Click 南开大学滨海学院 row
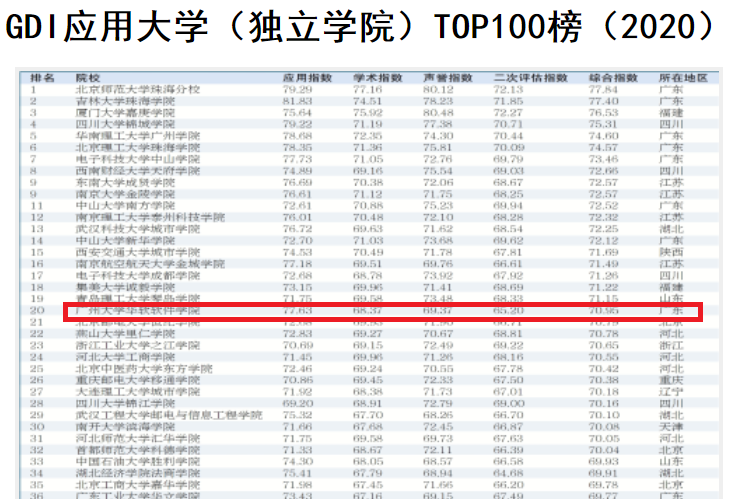Image resolution: width=729 pixels, height=499 pixels. pos(124,425)
